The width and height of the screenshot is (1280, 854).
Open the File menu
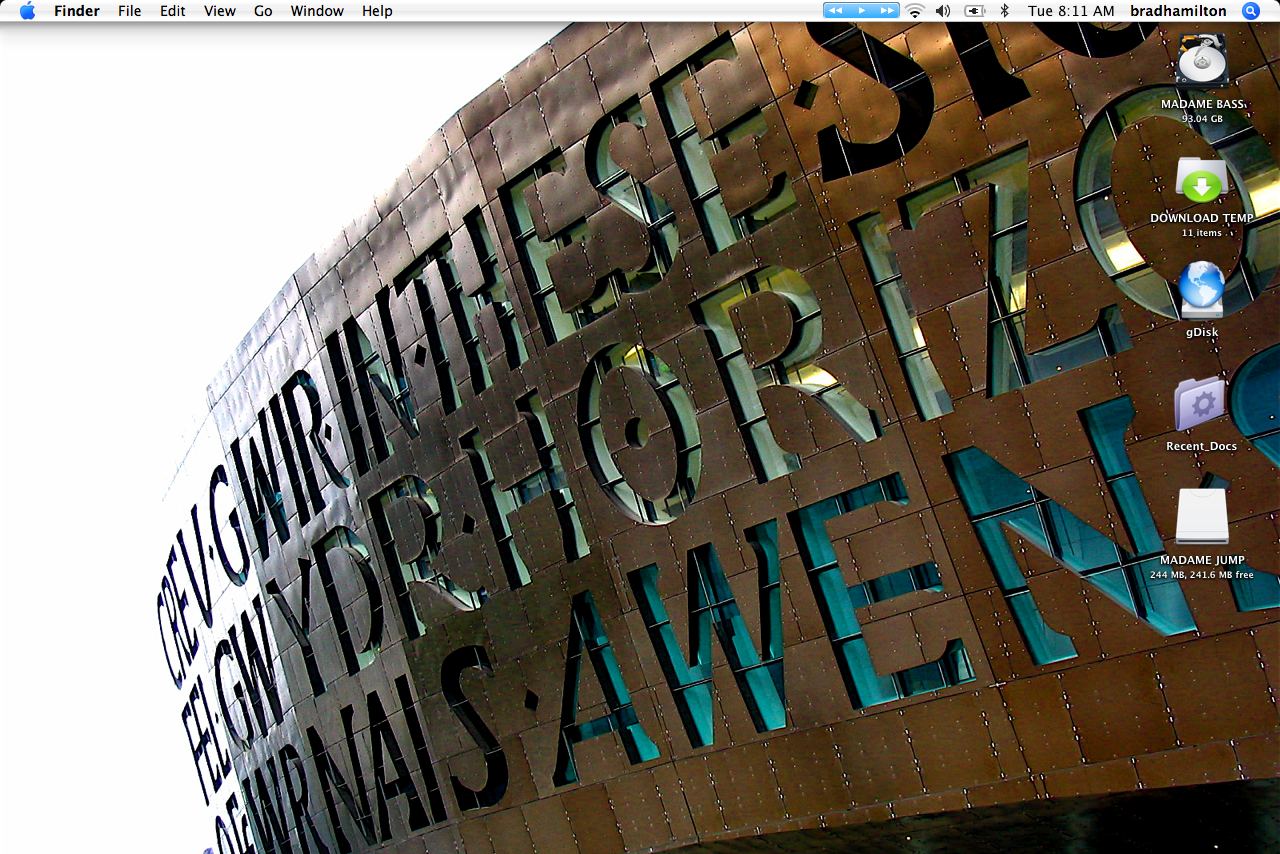[x=130, y=11]
